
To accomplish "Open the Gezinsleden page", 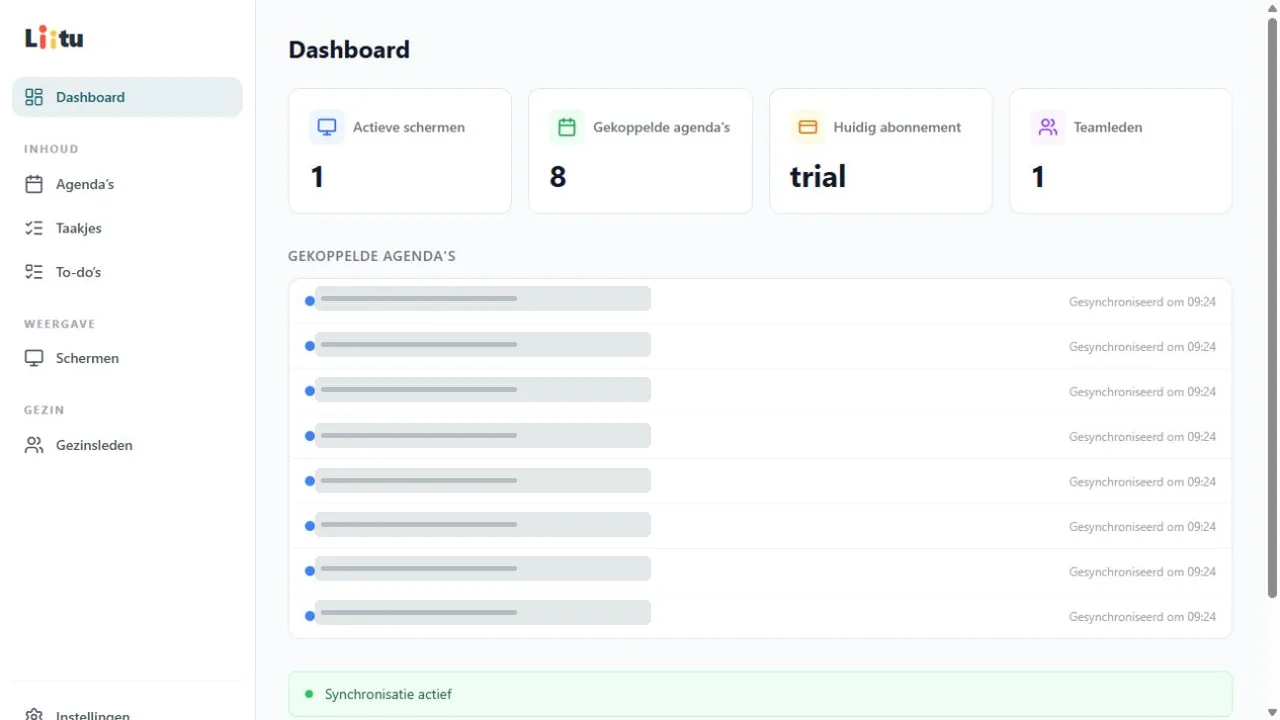I will [127, 445].
